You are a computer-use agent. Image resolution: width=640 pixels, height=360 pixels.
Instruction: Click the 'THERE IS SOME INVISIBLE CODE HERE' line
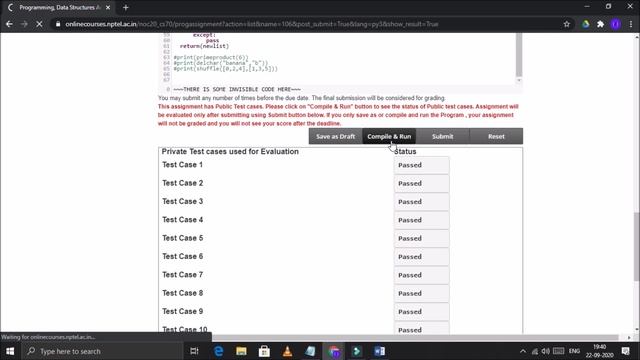[x=237, y=89]
